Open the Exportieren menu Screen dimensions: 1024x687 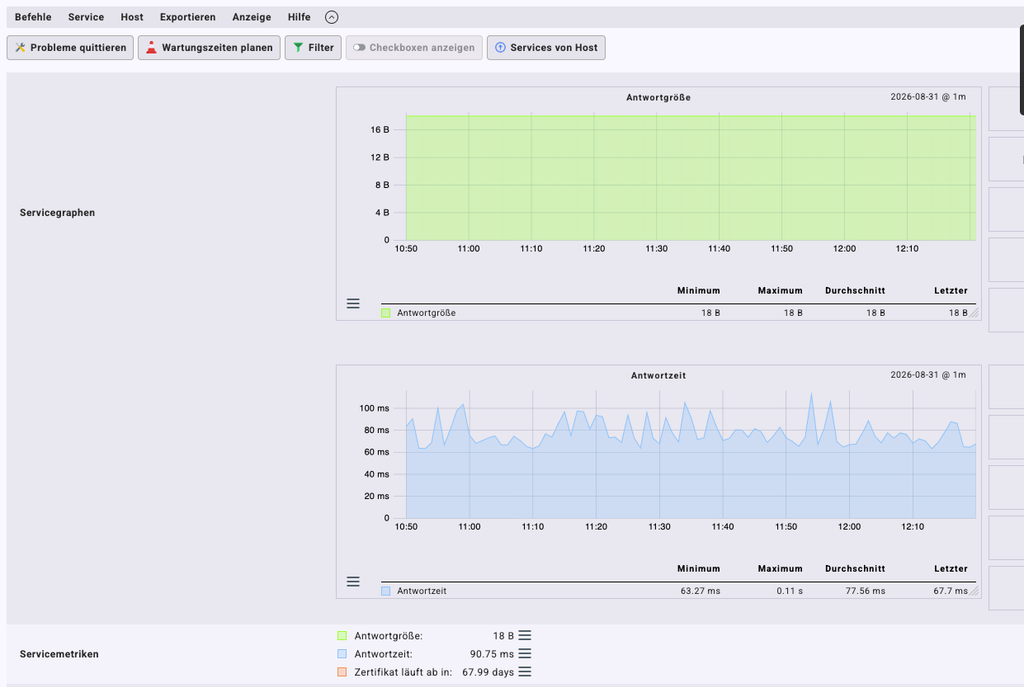pos(187,17)
